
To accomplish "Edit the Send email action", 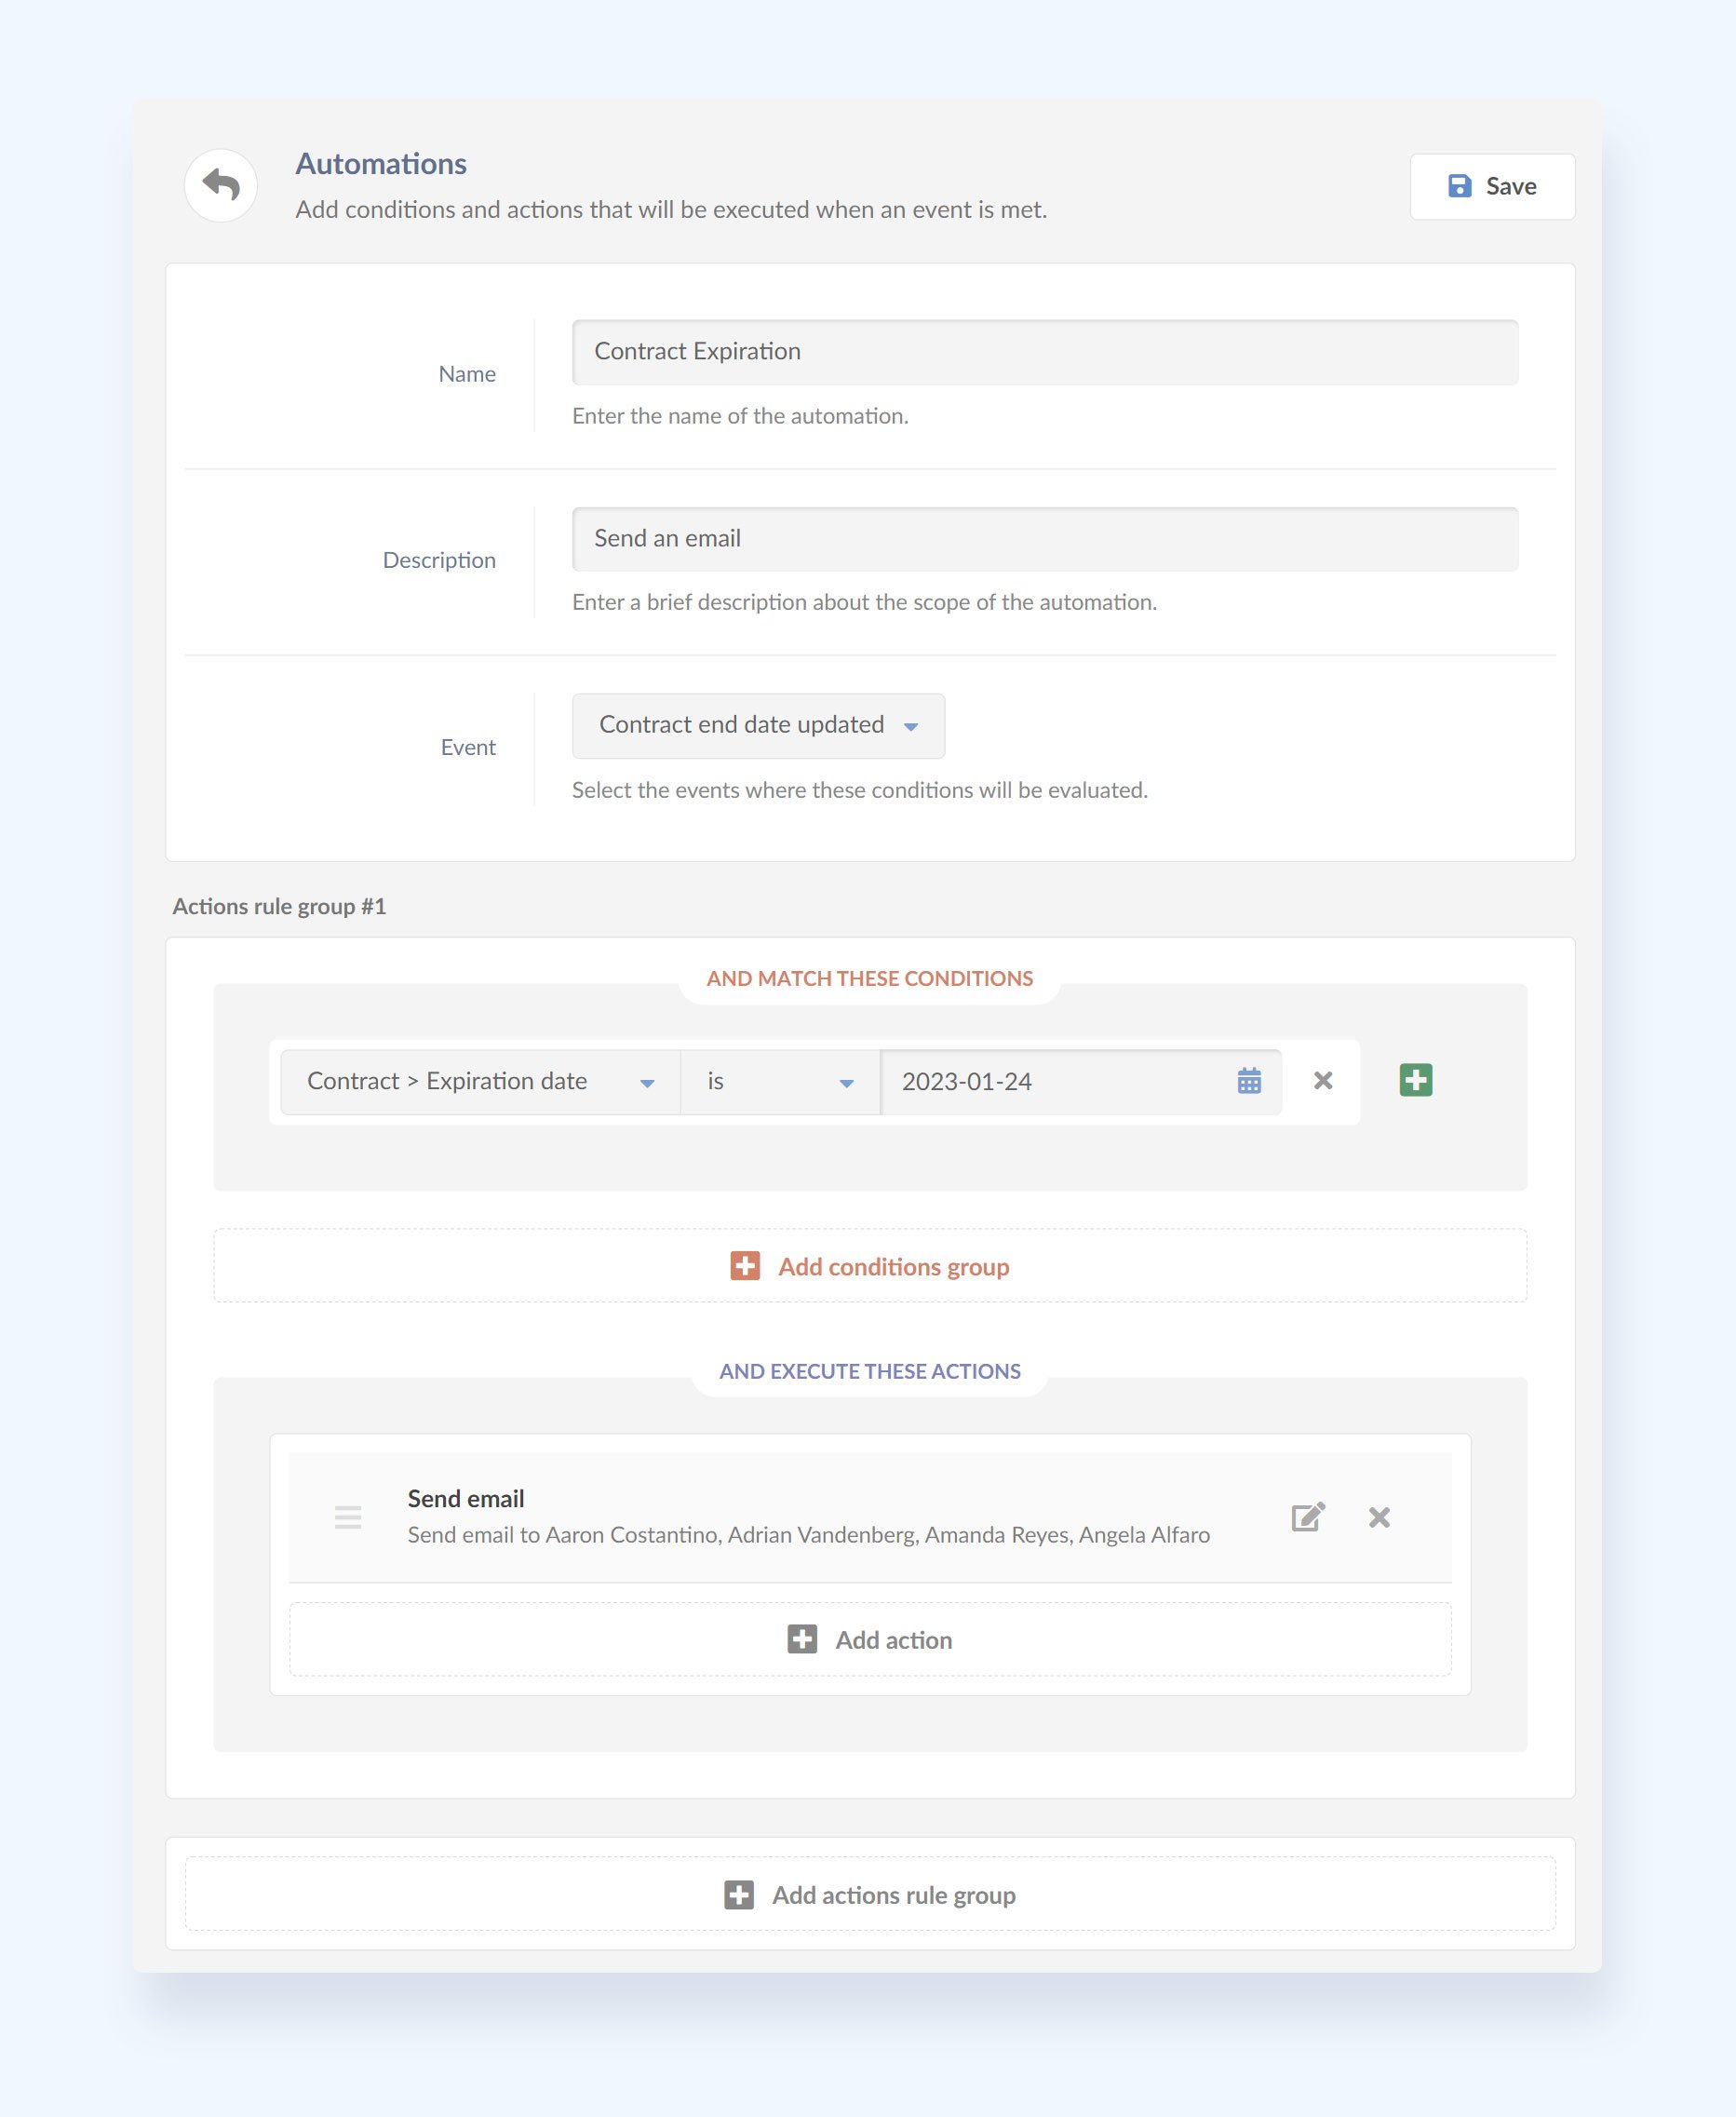I will (1309, 1517).
